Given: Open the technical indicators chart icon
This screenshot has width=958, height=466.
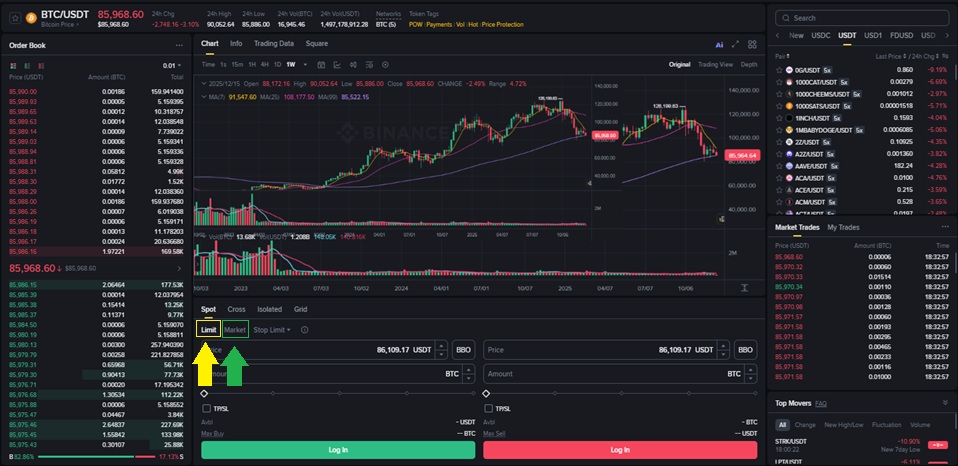Looking at the screenshot, I should point(337,65).
